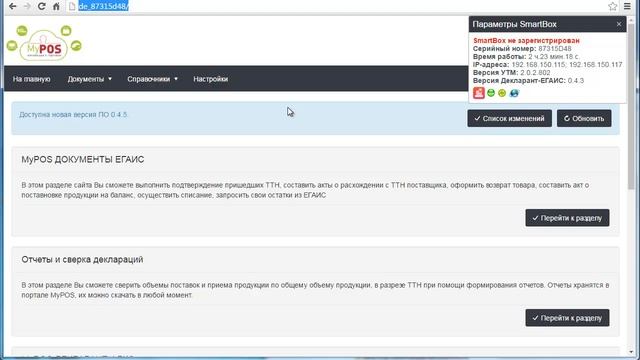Click the 'Доступна новая версия ПО 0.4.5' notice
The image size is (640, 360).
pos(73,115)
